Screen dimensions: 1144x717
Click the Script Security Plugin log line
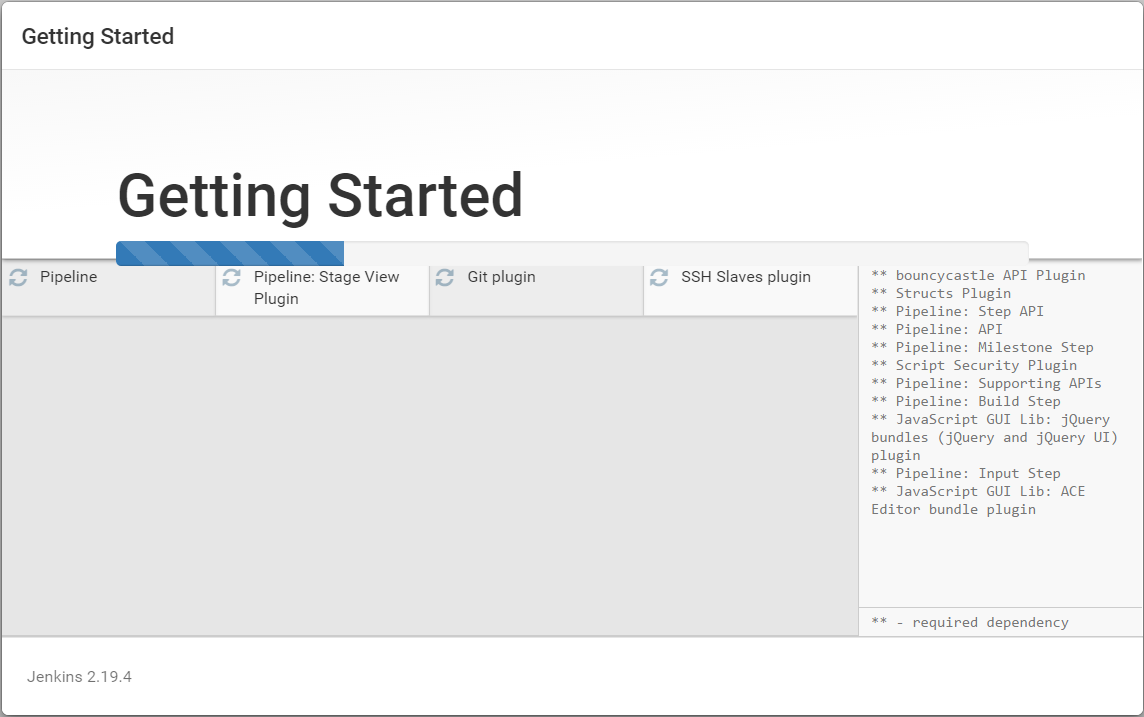click(974, 365)
